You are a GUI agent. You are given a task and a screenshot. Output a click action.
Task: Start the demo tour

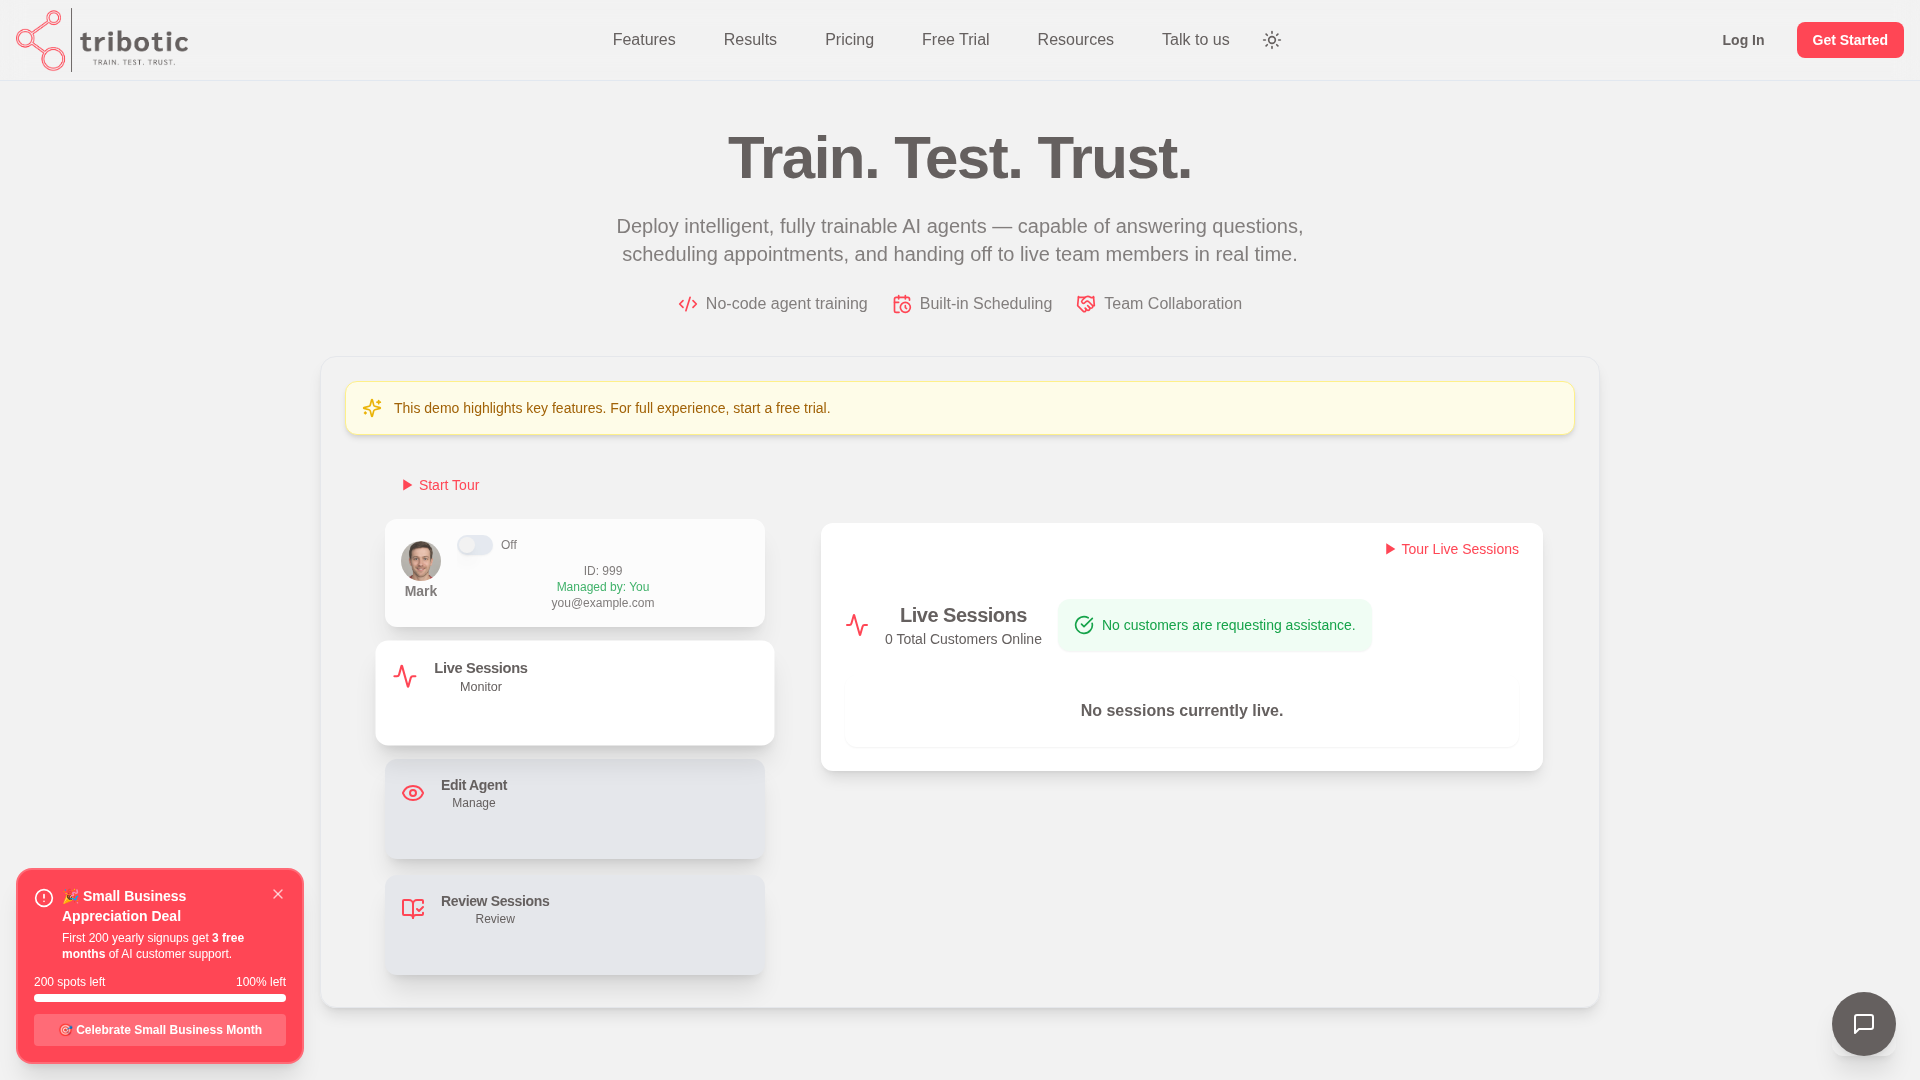(x=441, y=485)
